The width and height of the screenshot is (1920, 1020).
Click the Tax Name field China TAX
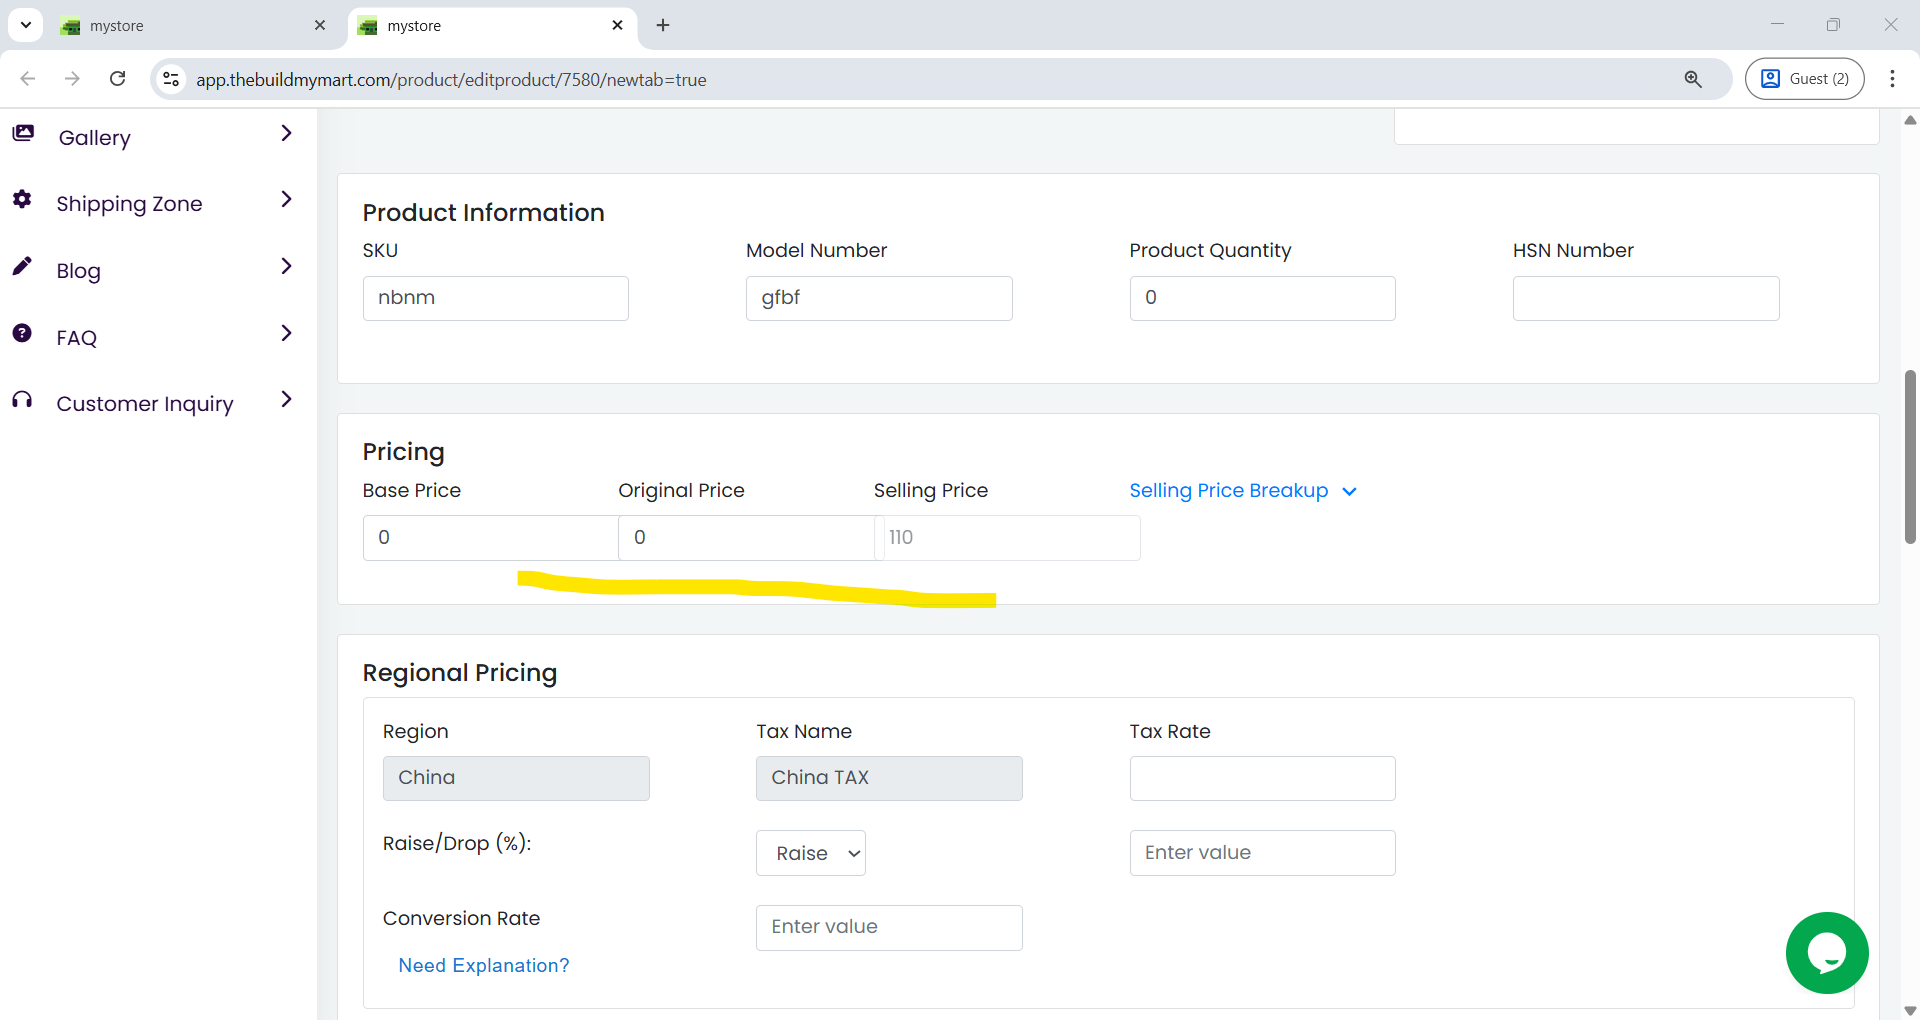pyautogui.click(x=889, y=778)
